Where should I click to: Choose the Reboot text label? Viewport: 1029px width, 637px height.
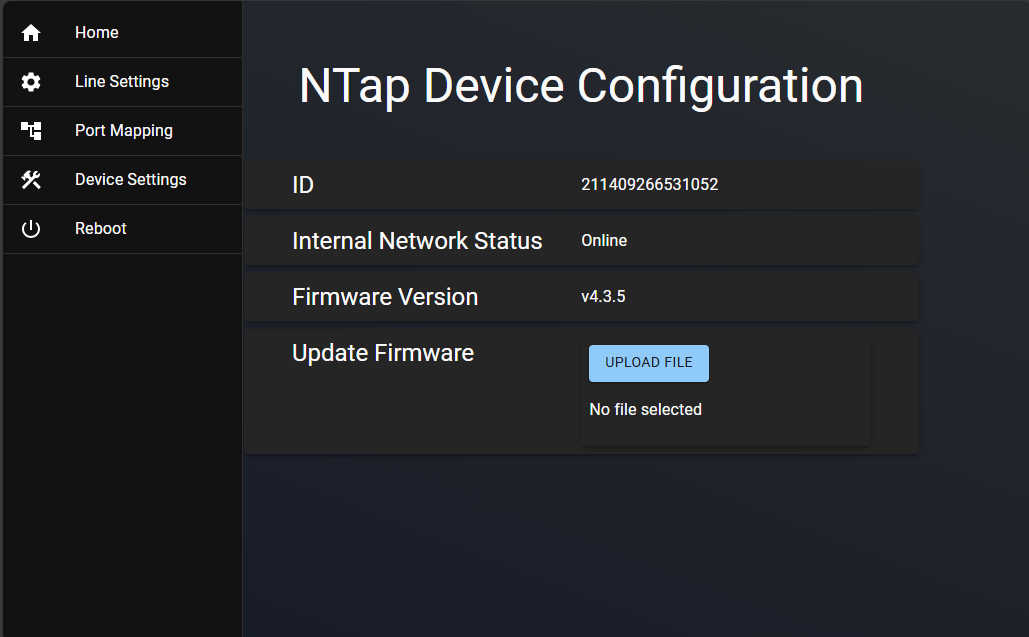[100, 229]
